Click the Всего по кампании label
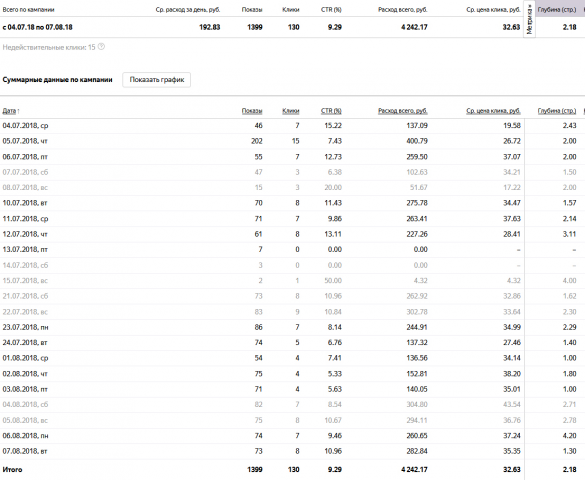The height and width of the screenshot is (480, 585). pyautogui.click(x=28, y=10)
